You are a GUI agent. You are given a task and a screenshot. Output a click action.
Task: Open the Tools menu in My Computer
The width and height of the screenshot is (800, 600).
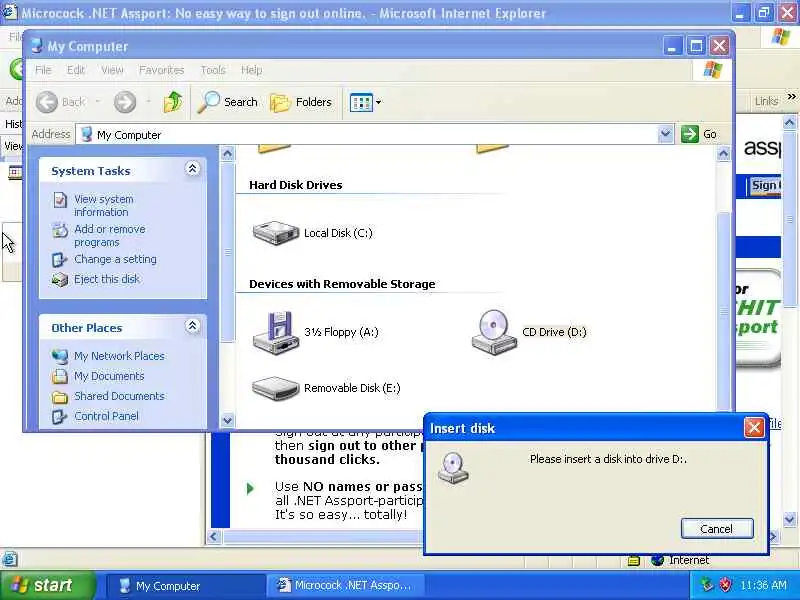213,70
